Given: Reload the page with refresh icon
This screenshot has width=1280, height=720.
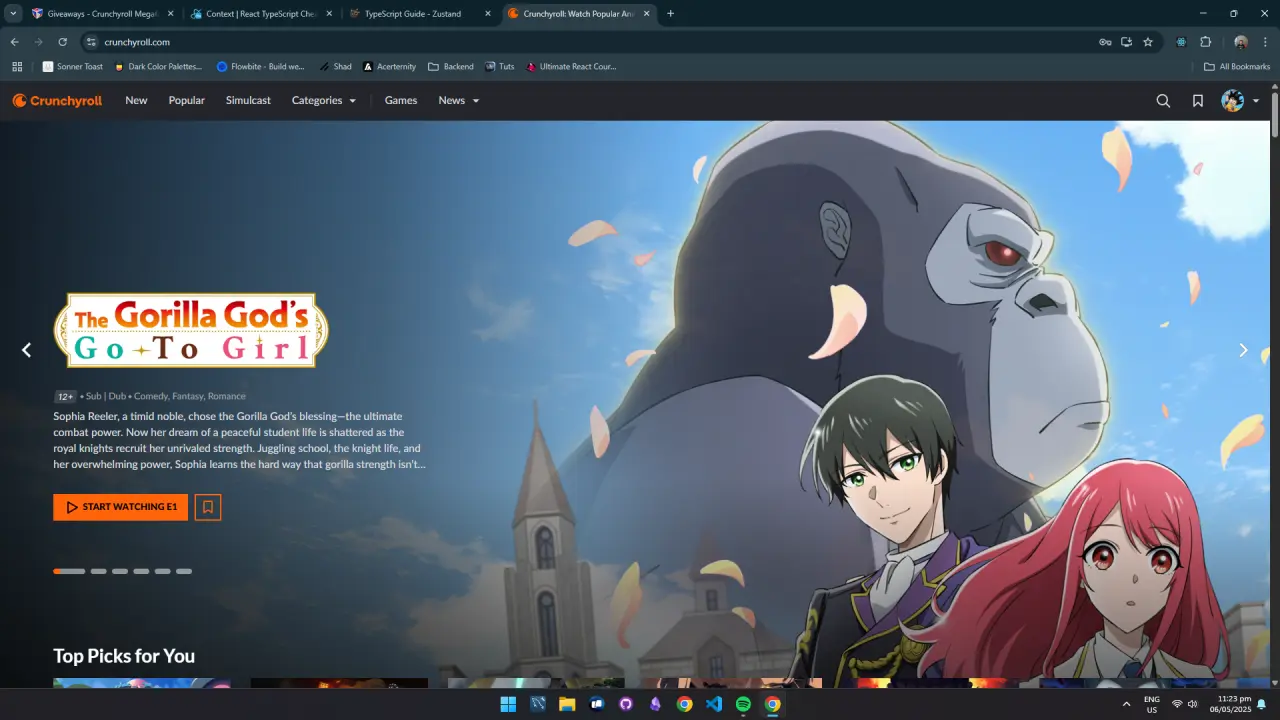Looking at the screenshot, I should tap(63, 42).
